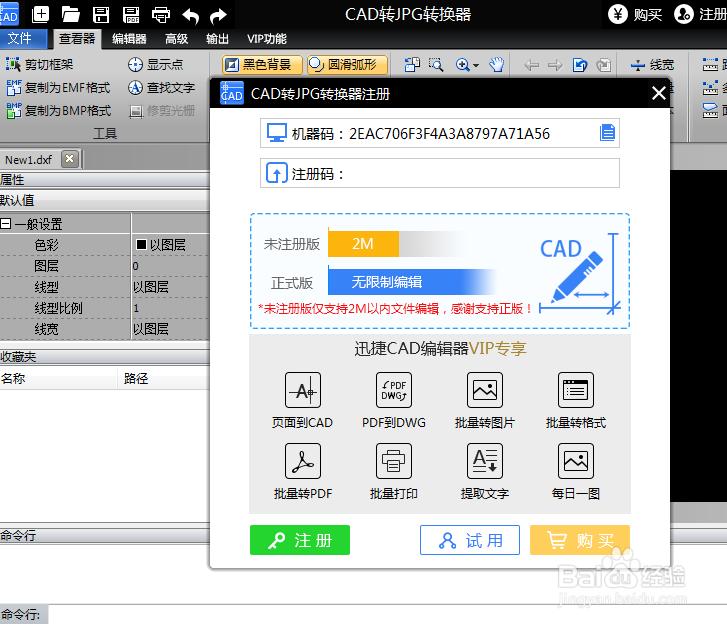The image size is (727, 624).
Task: Toggle 圆滑弧形 option
Action: tap(347, 65)
